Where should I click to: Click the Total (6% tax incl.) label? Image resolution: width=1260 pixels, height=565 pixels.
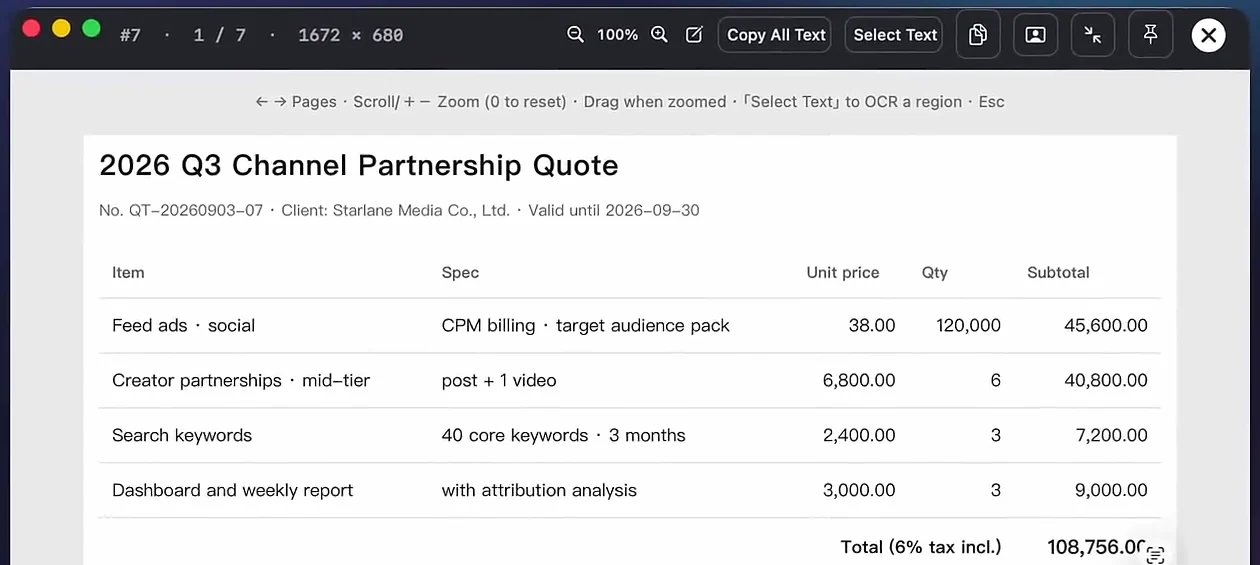click(921, 547)
